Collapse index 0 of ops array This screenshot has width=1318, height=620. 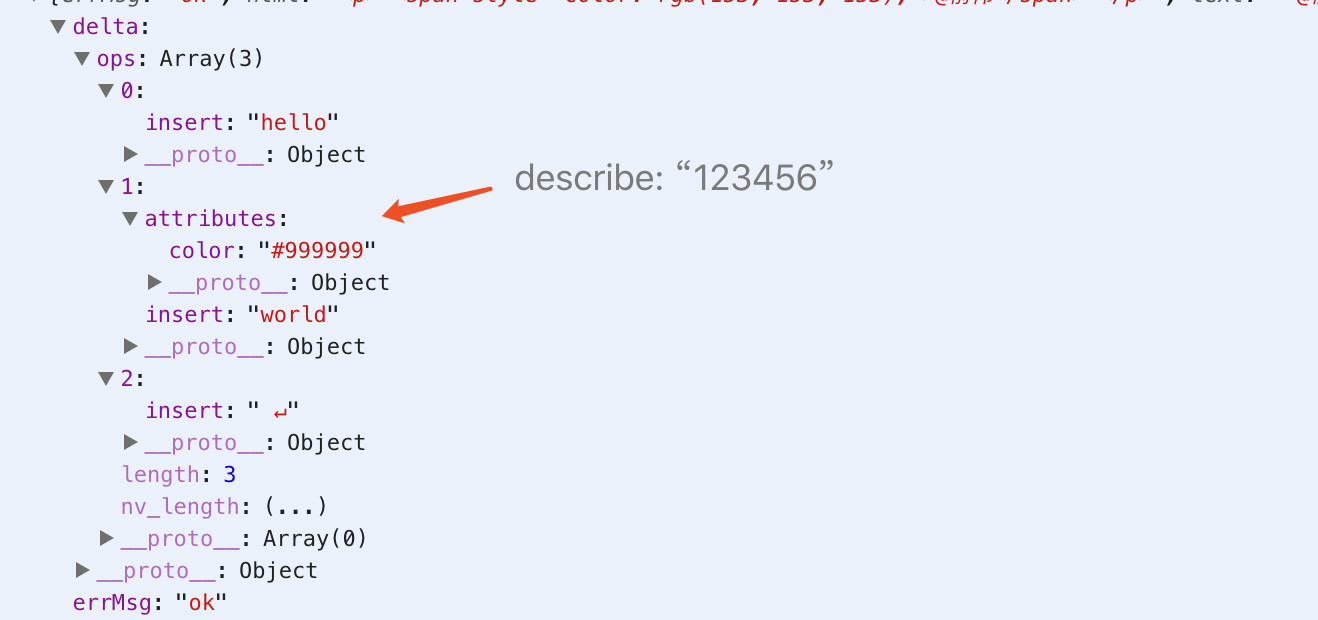(106, 91)
